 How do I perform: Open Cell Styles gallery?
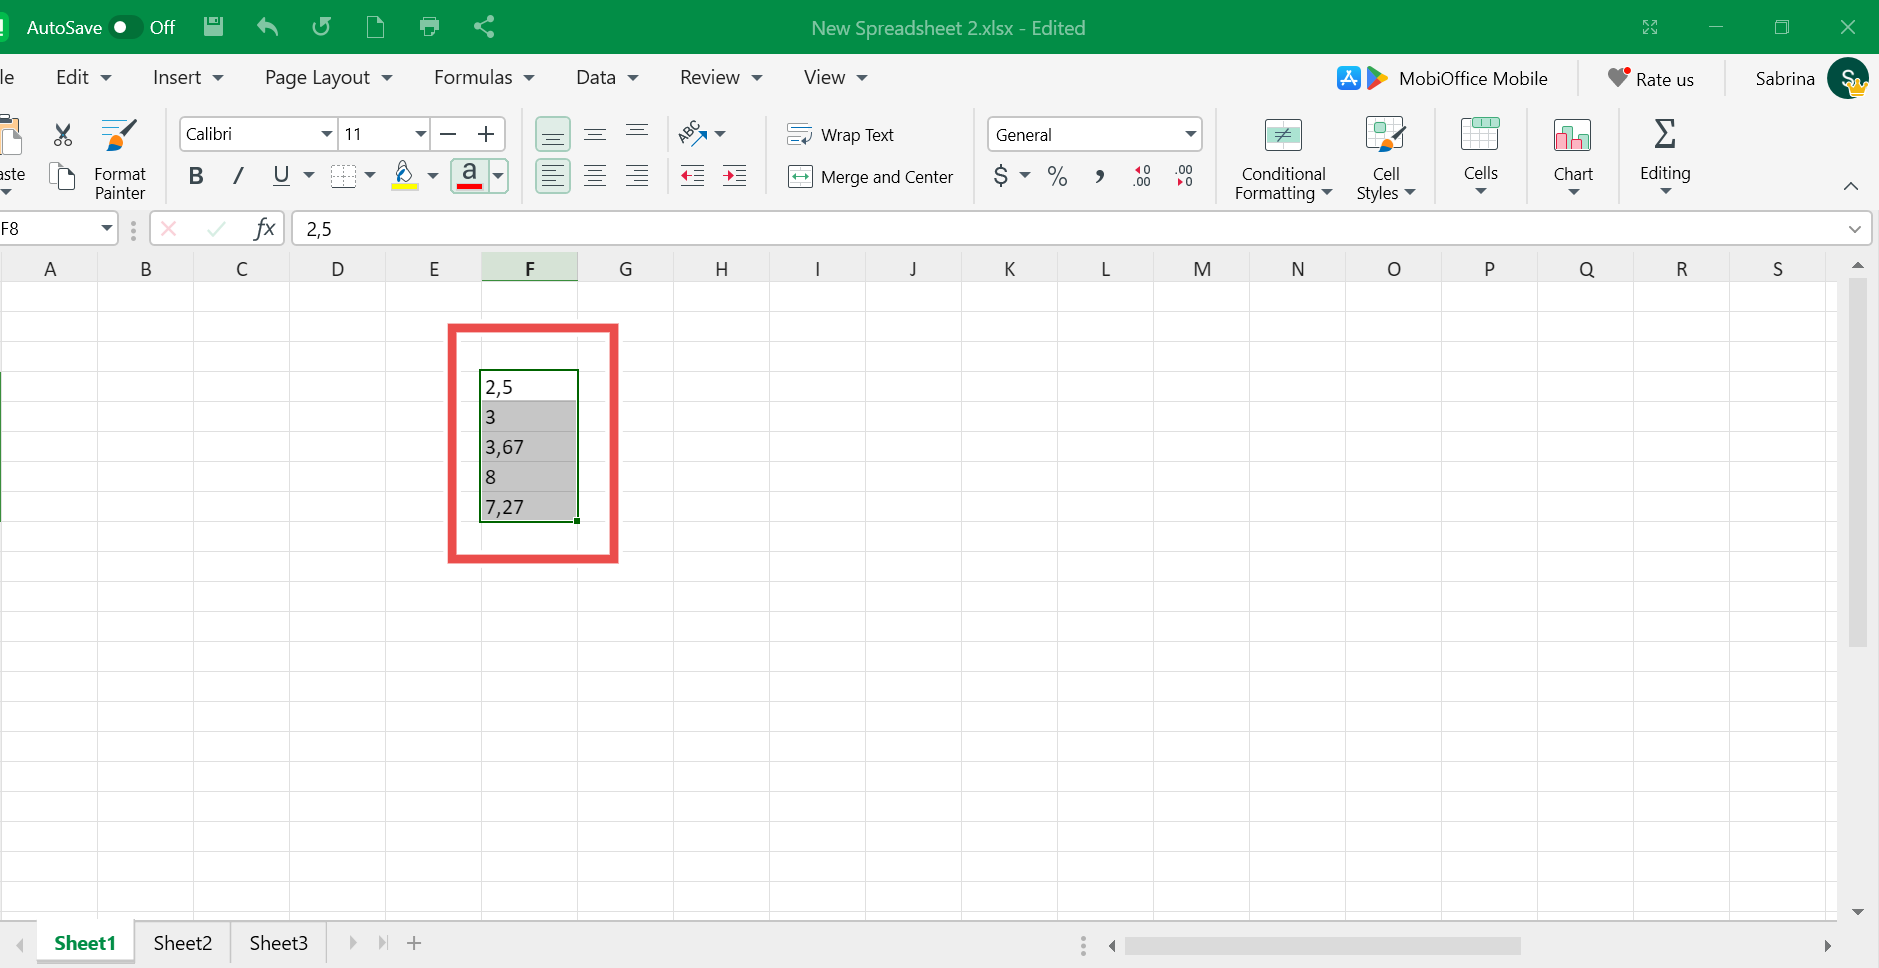point(1386,160)
